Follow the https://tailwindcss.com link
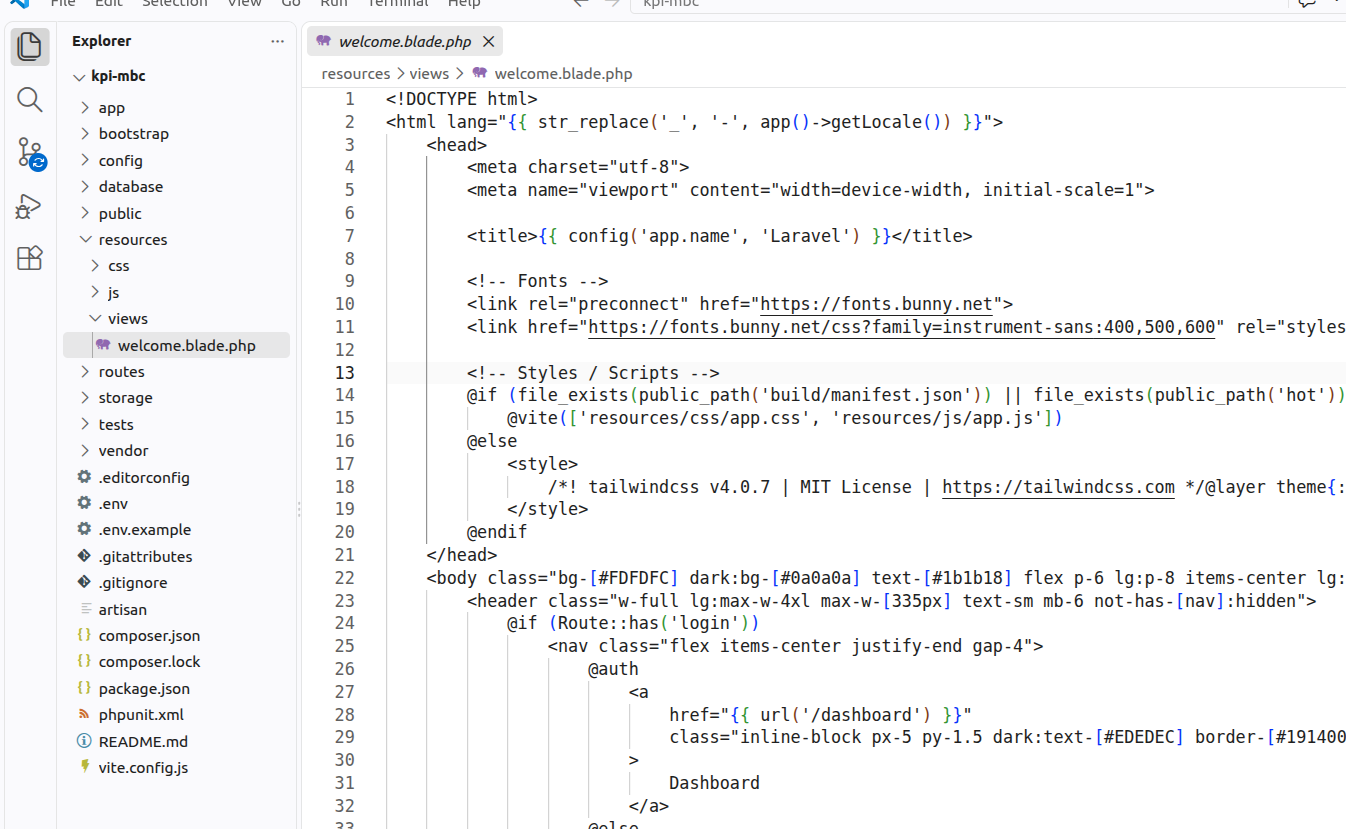Image resolution: width=1346 pixels, height=829 pixels. [x=1059, y=487]
